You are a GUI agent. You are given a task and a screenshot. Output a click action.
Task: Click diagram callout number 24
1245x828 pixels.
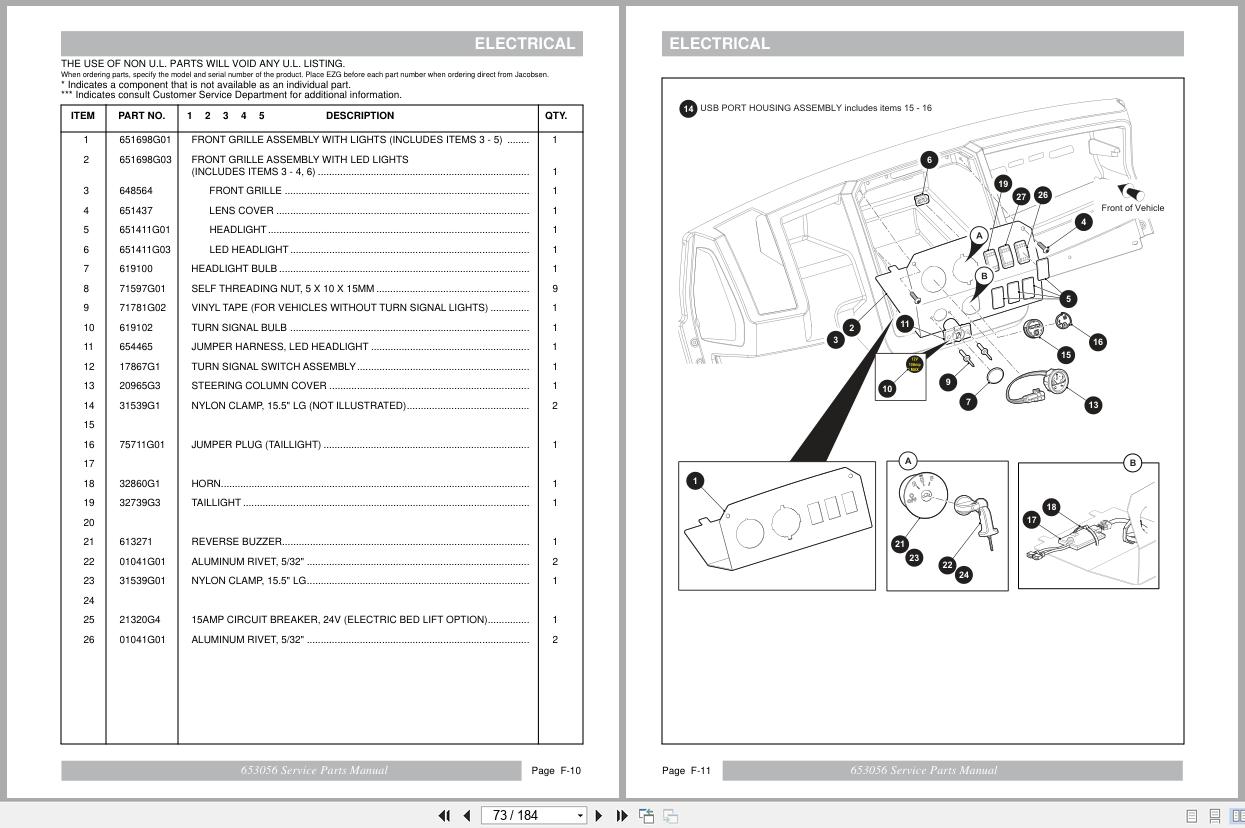coord(964,575)
